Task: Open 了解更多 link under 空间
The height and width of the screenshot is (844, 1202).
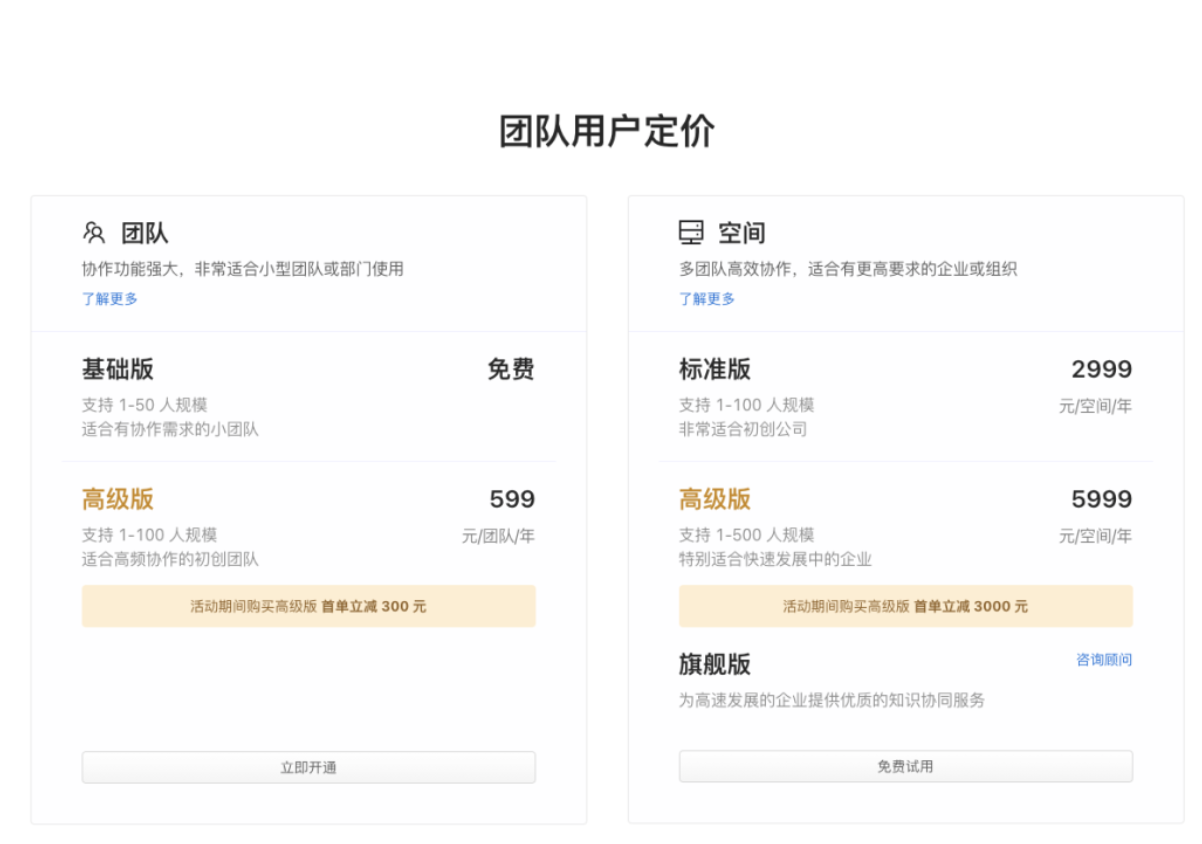Action: coord(707,298)
